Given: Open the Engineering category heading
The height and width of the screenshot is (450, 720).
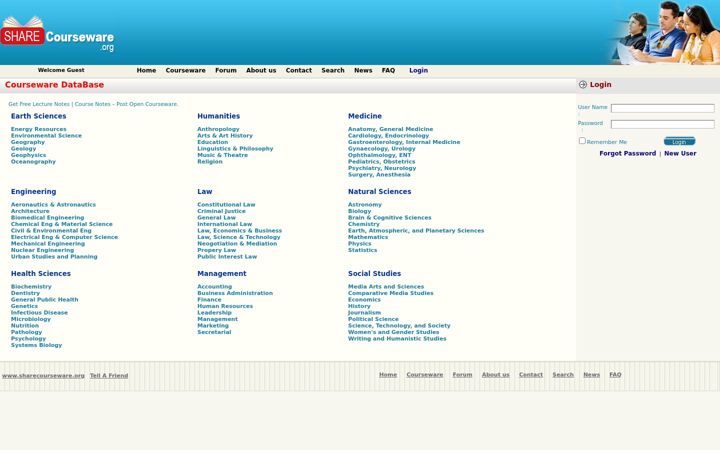Looking at the screenshot, I should point(34,191).
